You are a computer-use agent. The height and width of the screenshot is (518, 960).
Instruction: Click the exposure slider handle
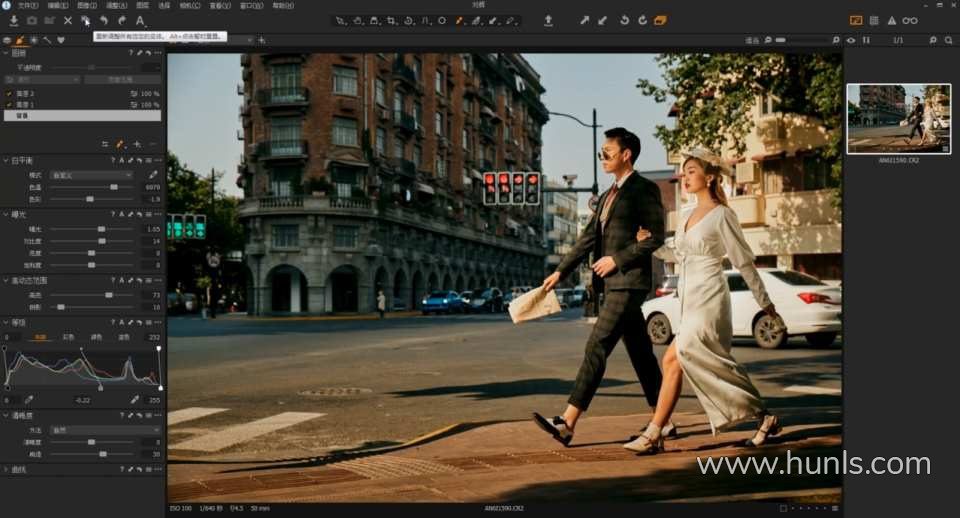point(101,228)
